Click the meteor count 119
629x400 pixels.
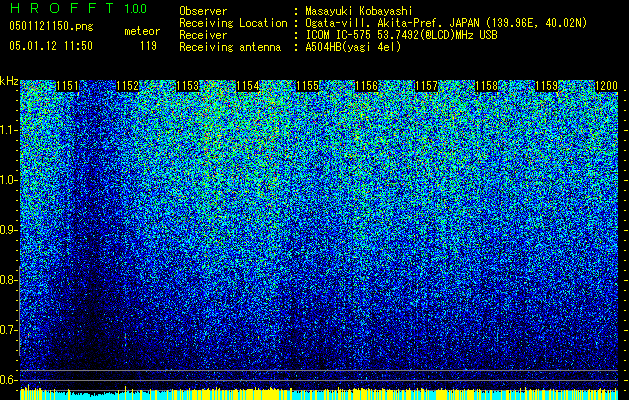pyautogui.click(x=148, y=46)
